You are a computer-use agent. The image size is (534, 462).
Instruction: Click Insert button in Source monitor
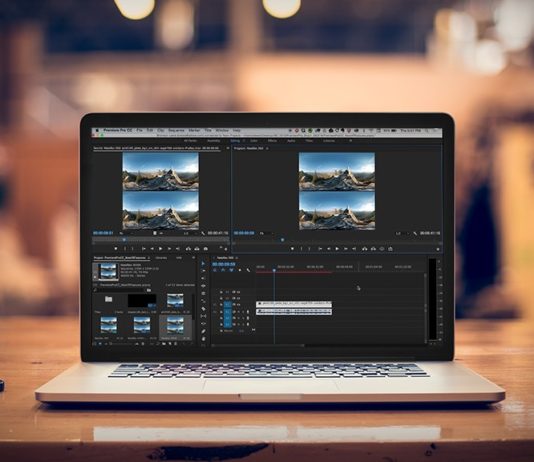pos(188,249)
